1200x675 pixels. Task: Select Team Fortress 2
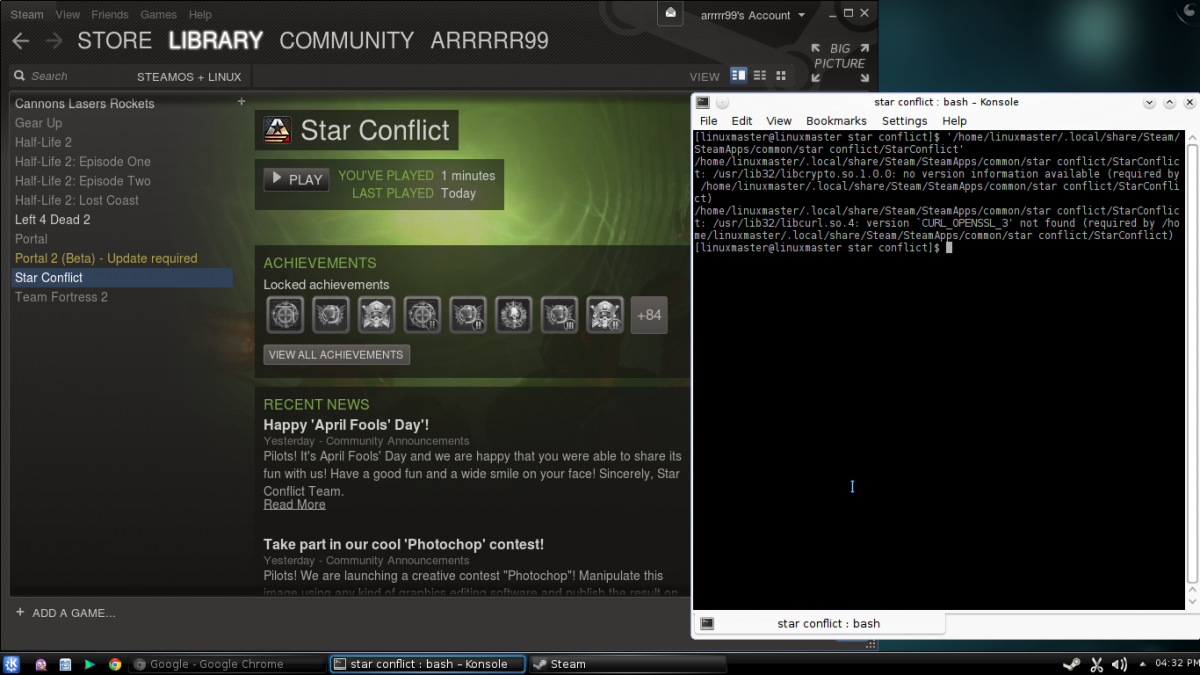click(61, 297)
